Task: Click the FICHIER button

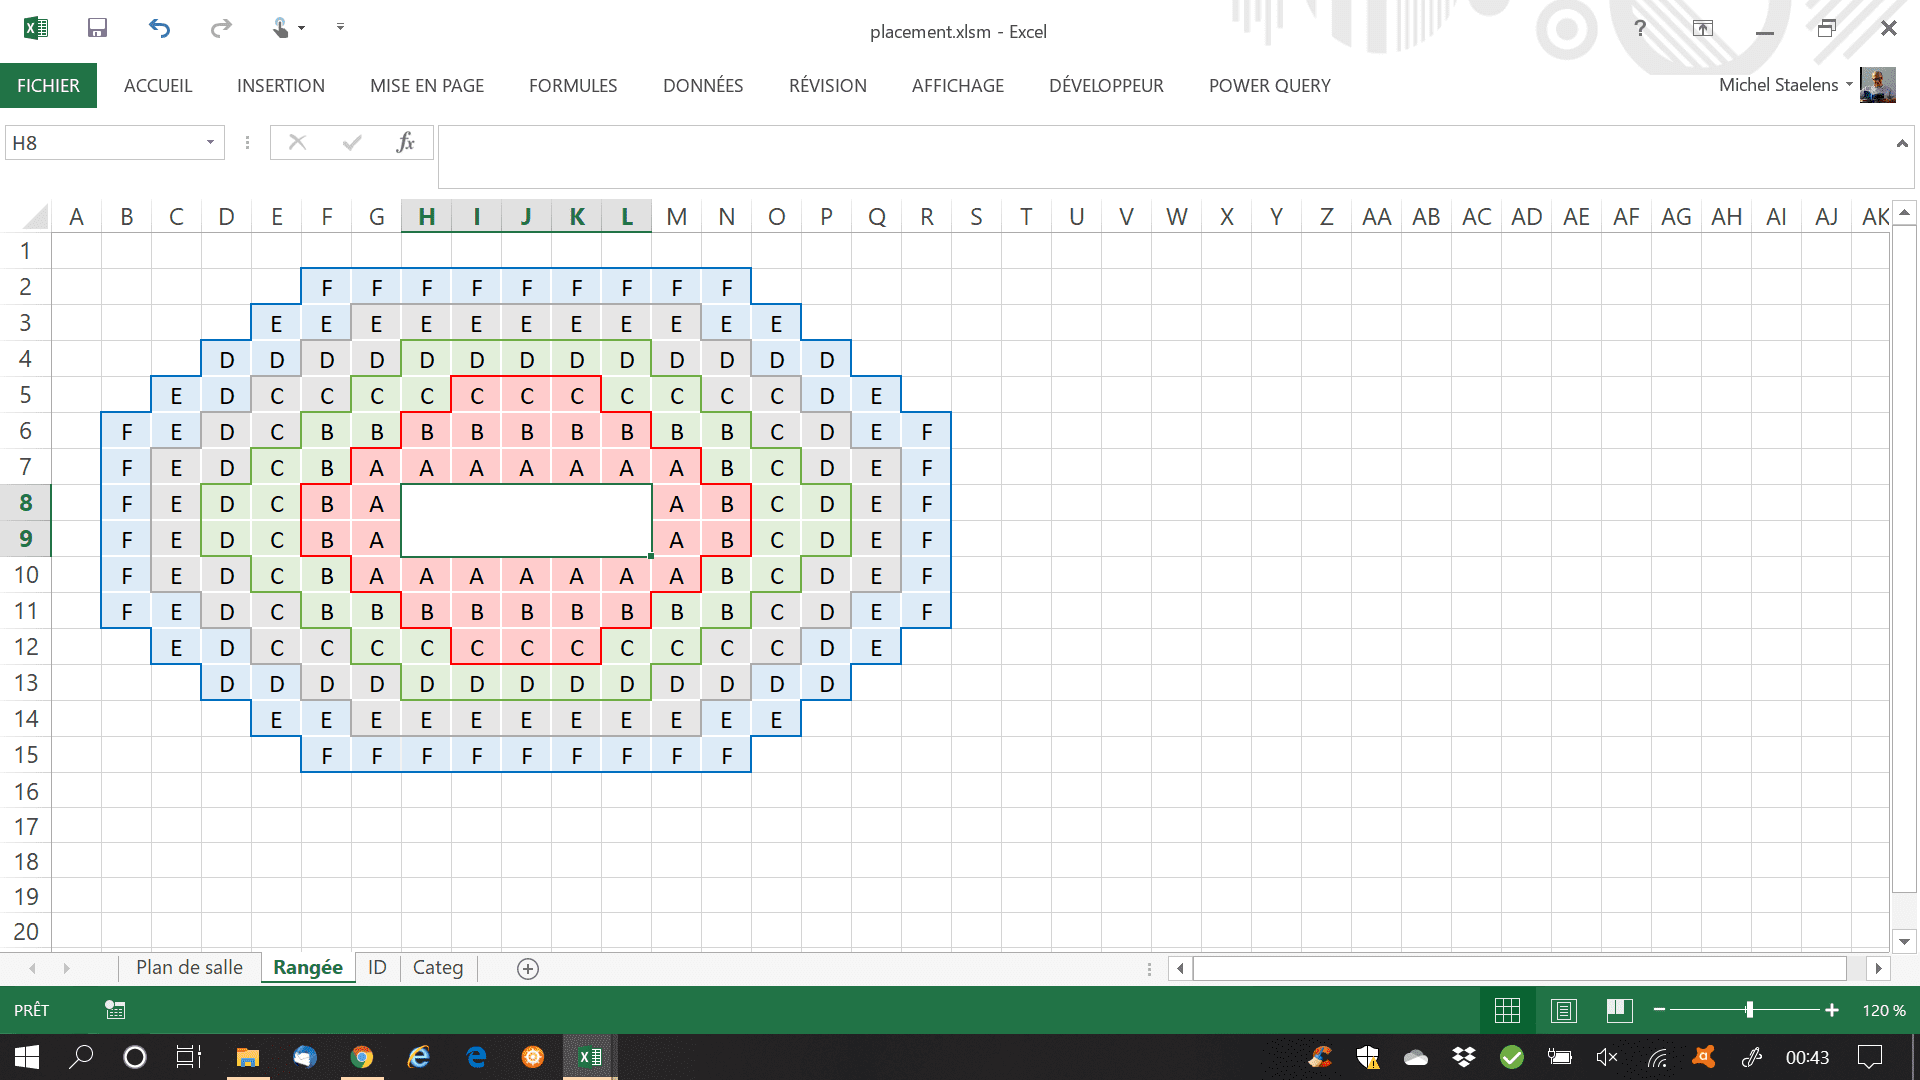Action: tap(48, 86)
